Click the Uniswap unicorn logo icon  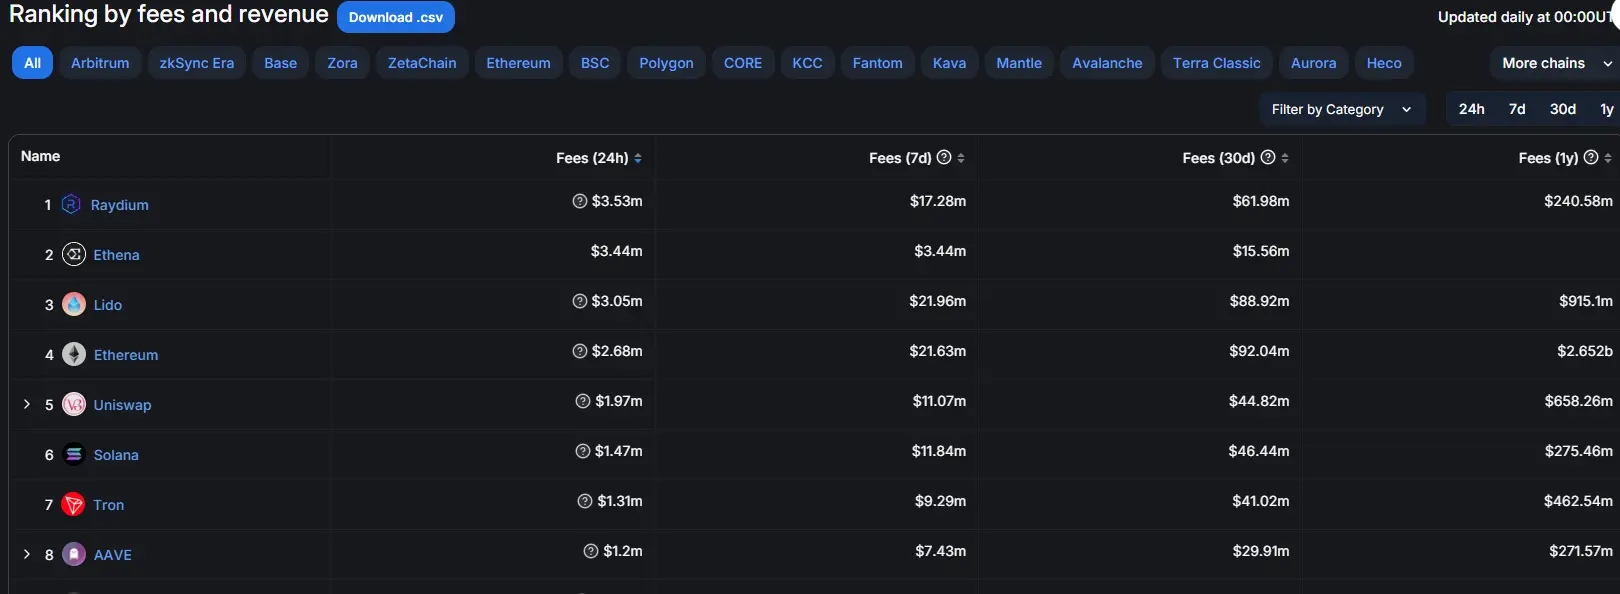pyautogui.click(x=74, y=404)
